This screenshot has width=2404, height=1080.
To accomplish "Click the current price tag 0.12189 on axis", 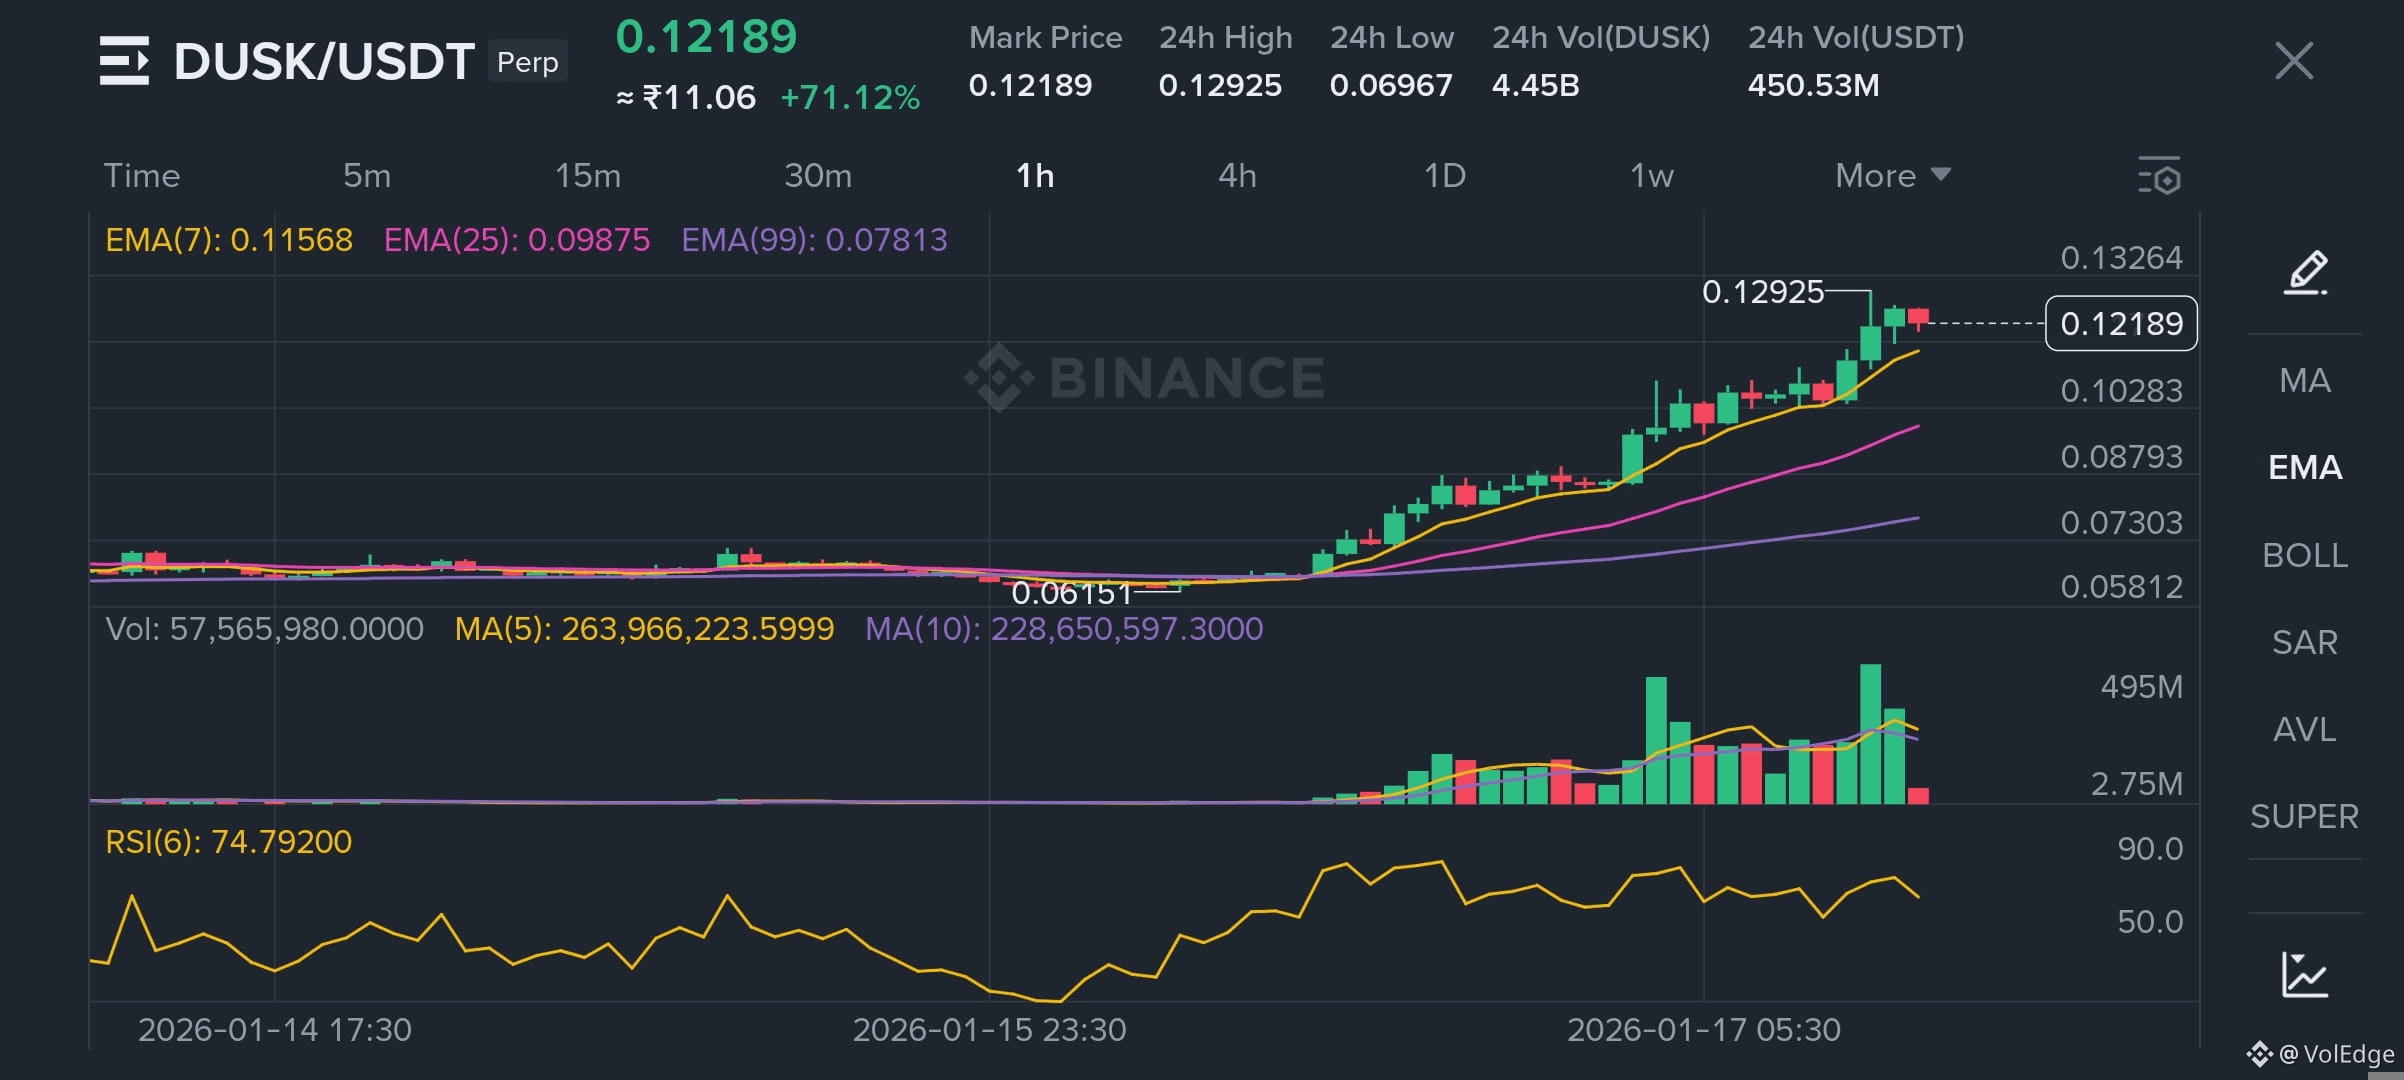I will (x=2121, y=323).
